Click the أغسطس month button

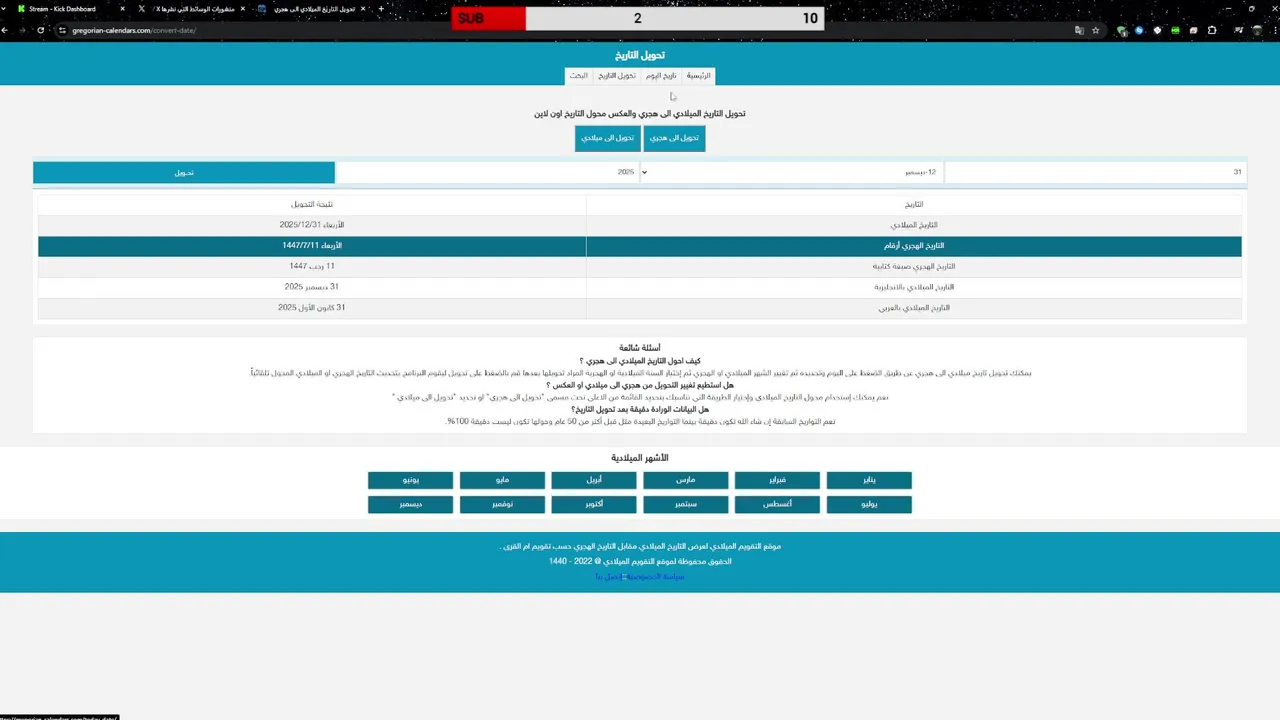pos(777,505)
